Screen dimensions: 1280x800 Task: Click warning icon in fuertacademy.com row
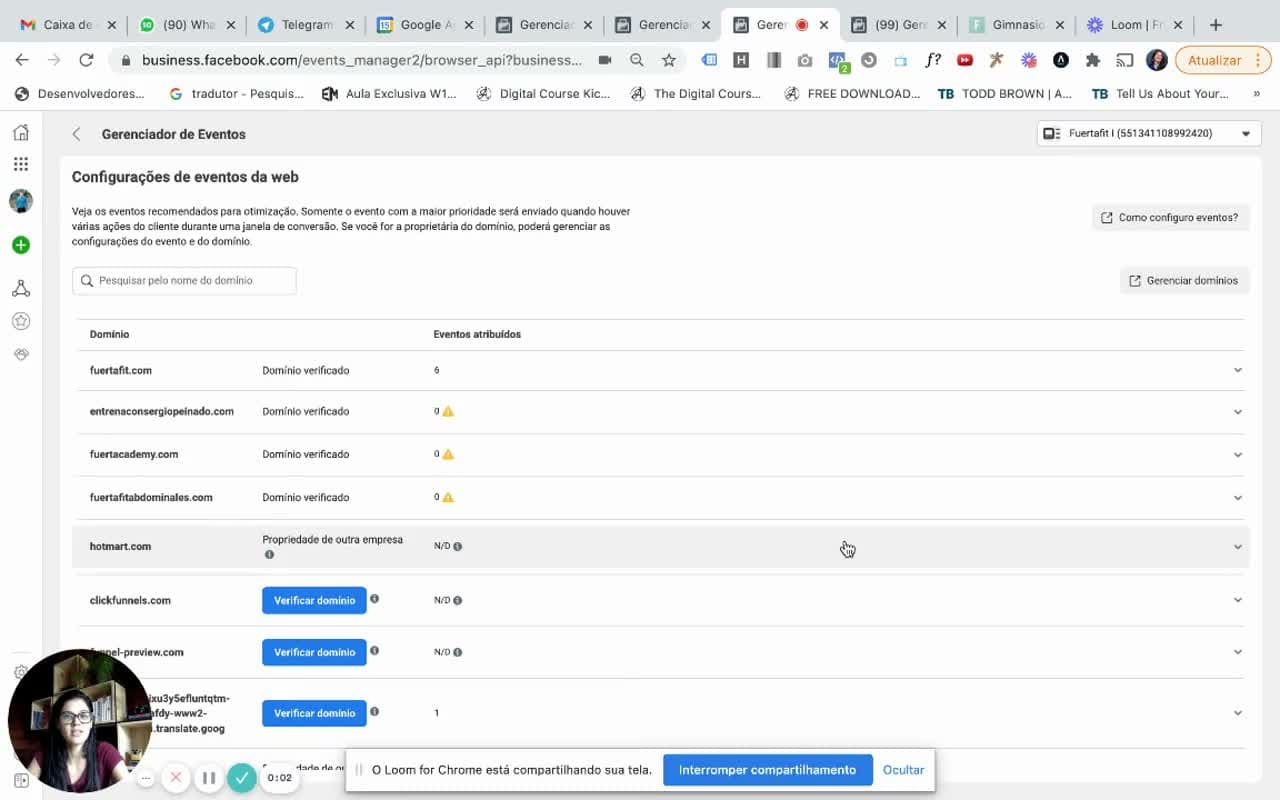448,454
